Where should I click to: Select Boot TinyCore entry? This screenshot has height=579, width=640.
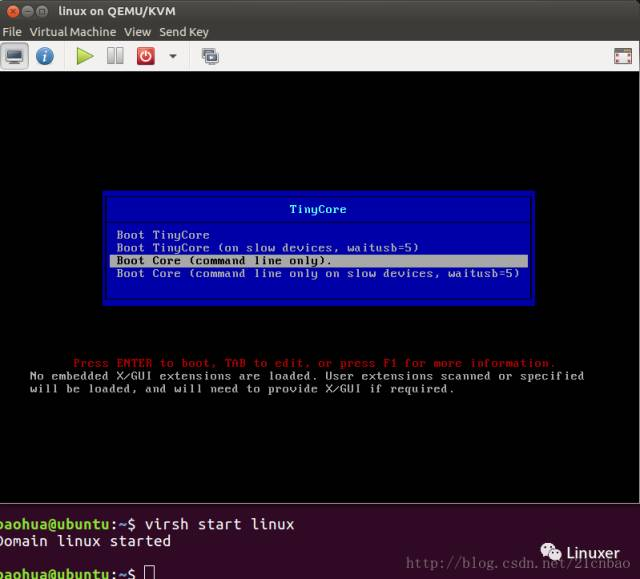[318, 235]
